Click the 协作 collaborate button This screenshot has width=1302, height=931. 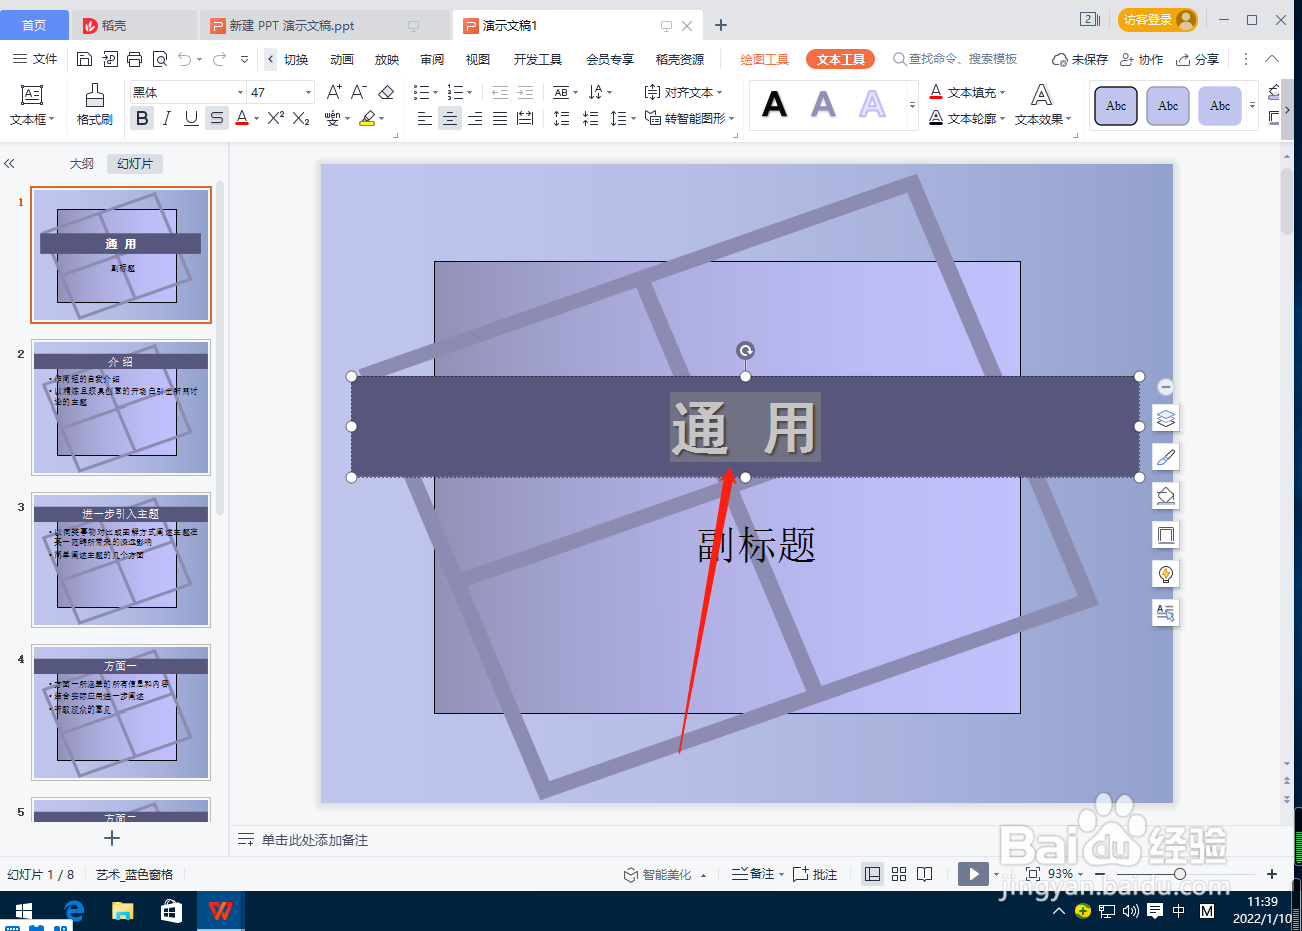coord(1141,59)
